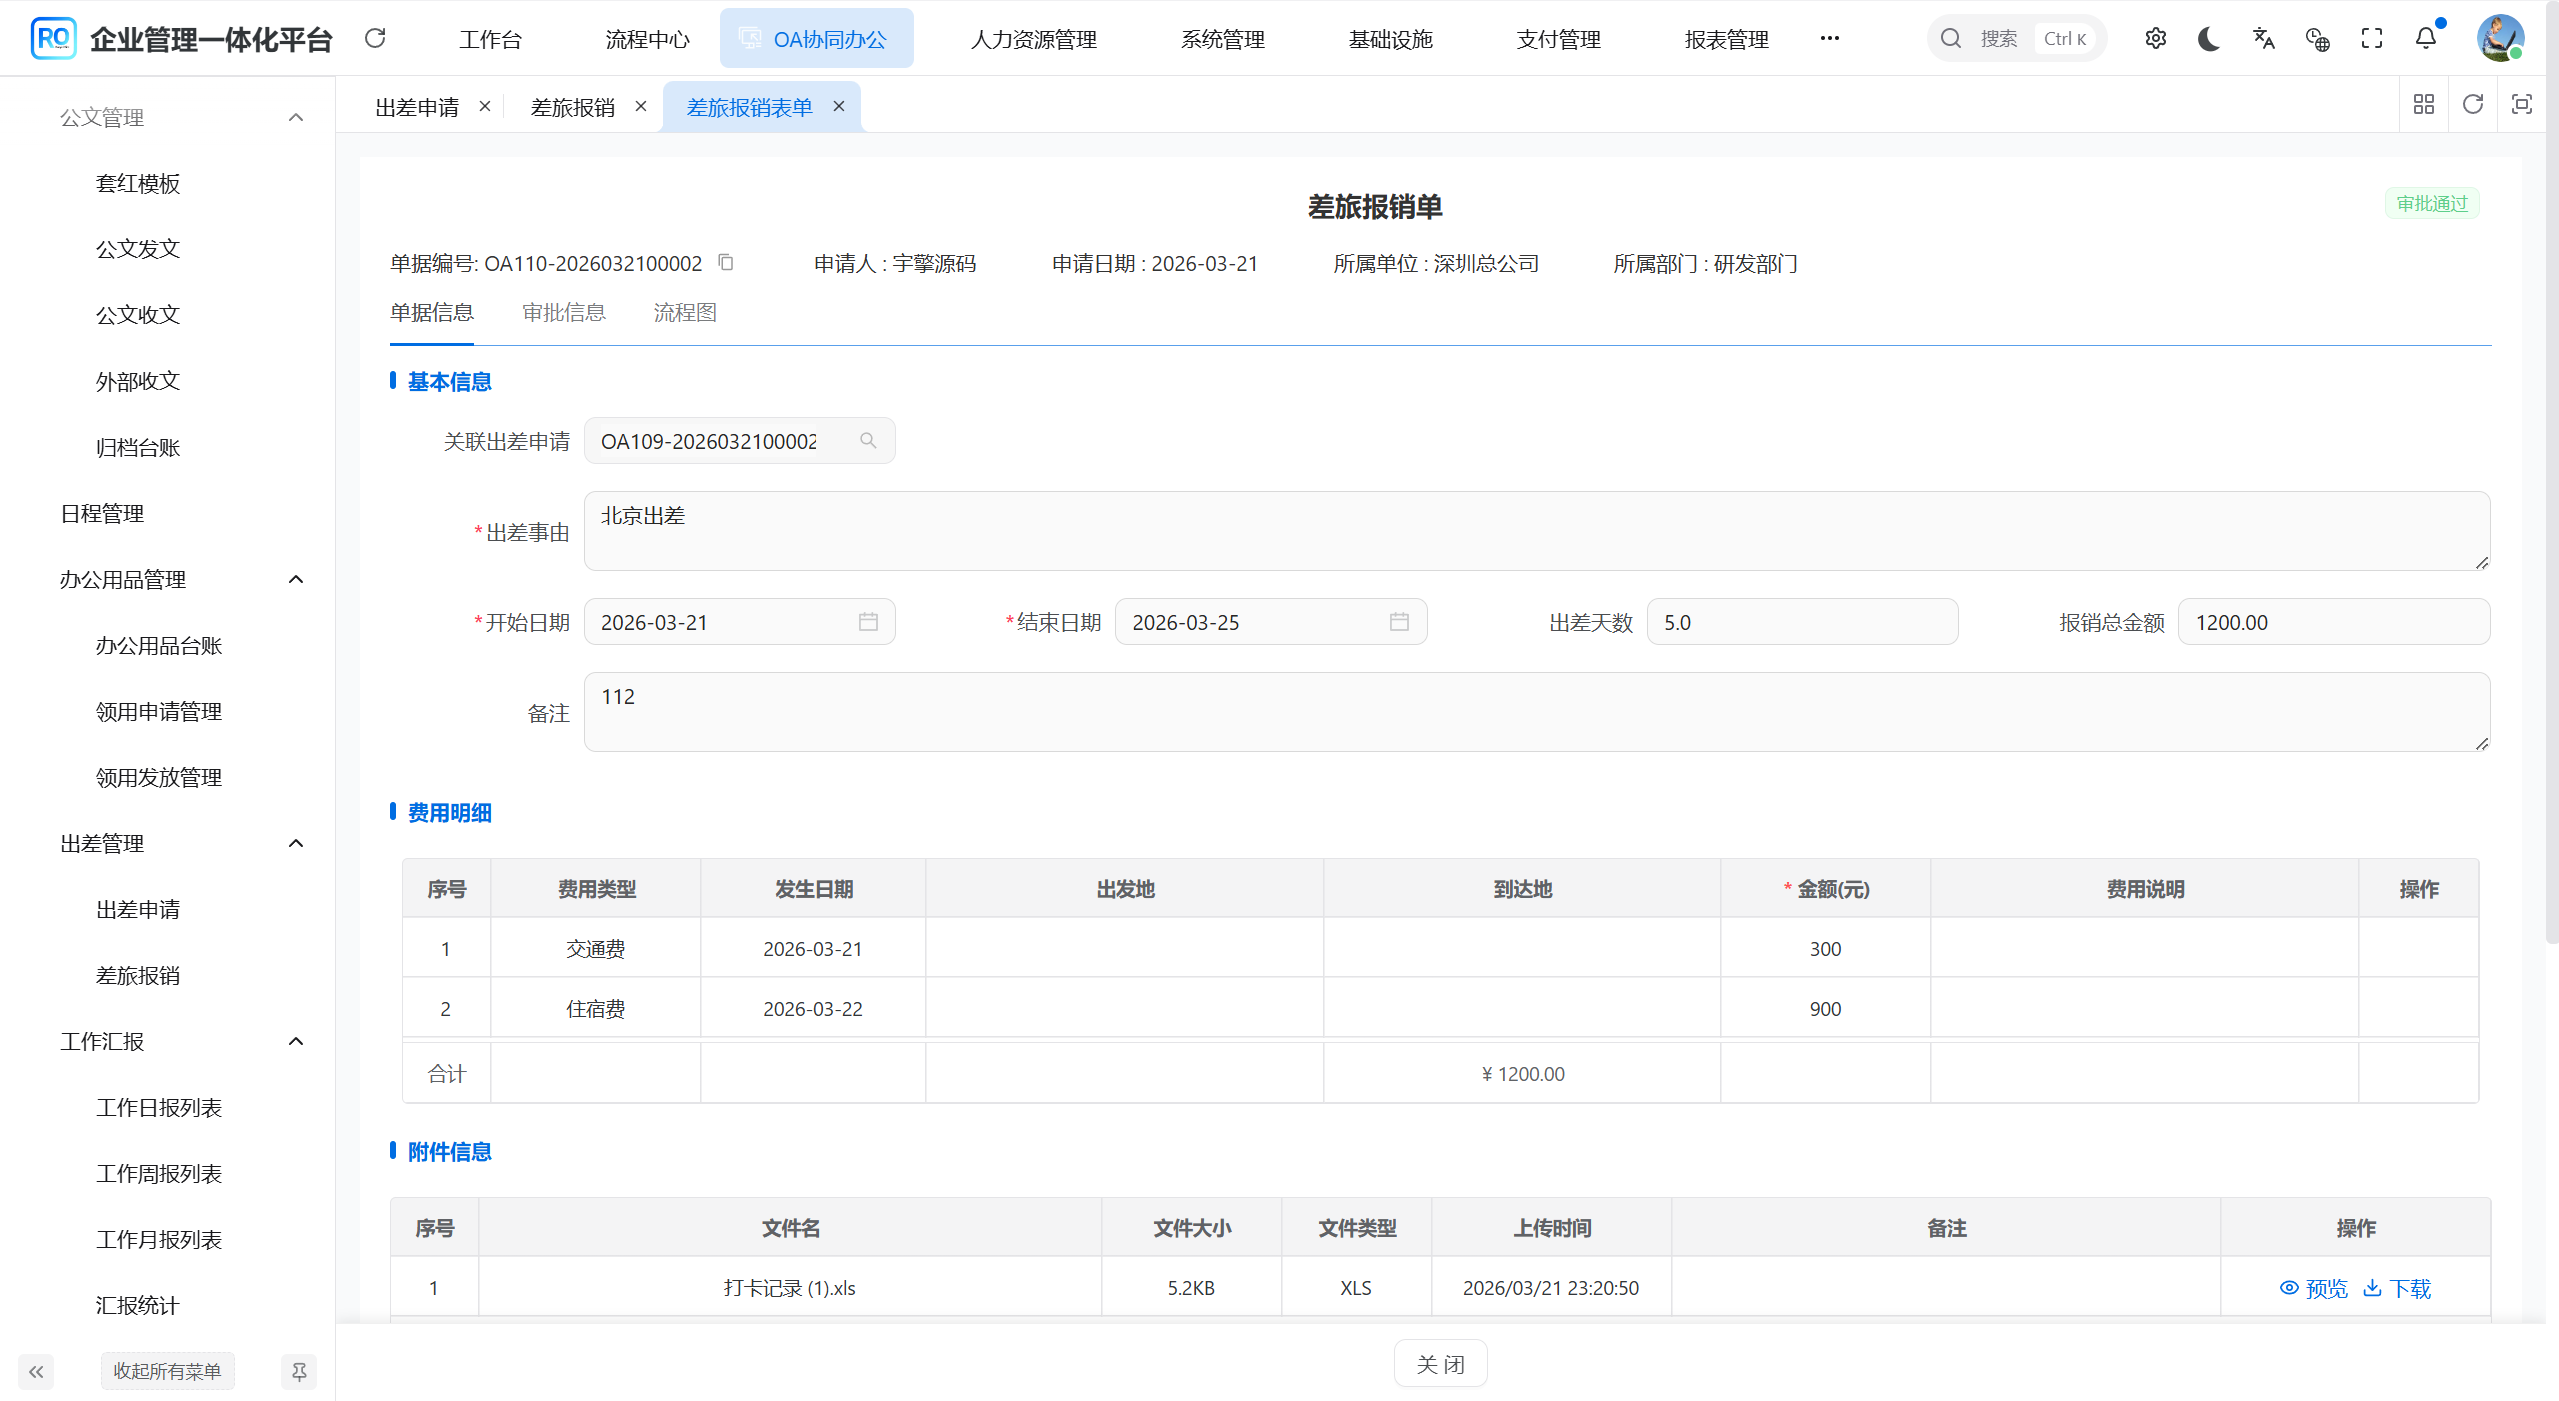Click the copy icon next to document number
The image size is (2559, 1401).
726,262
